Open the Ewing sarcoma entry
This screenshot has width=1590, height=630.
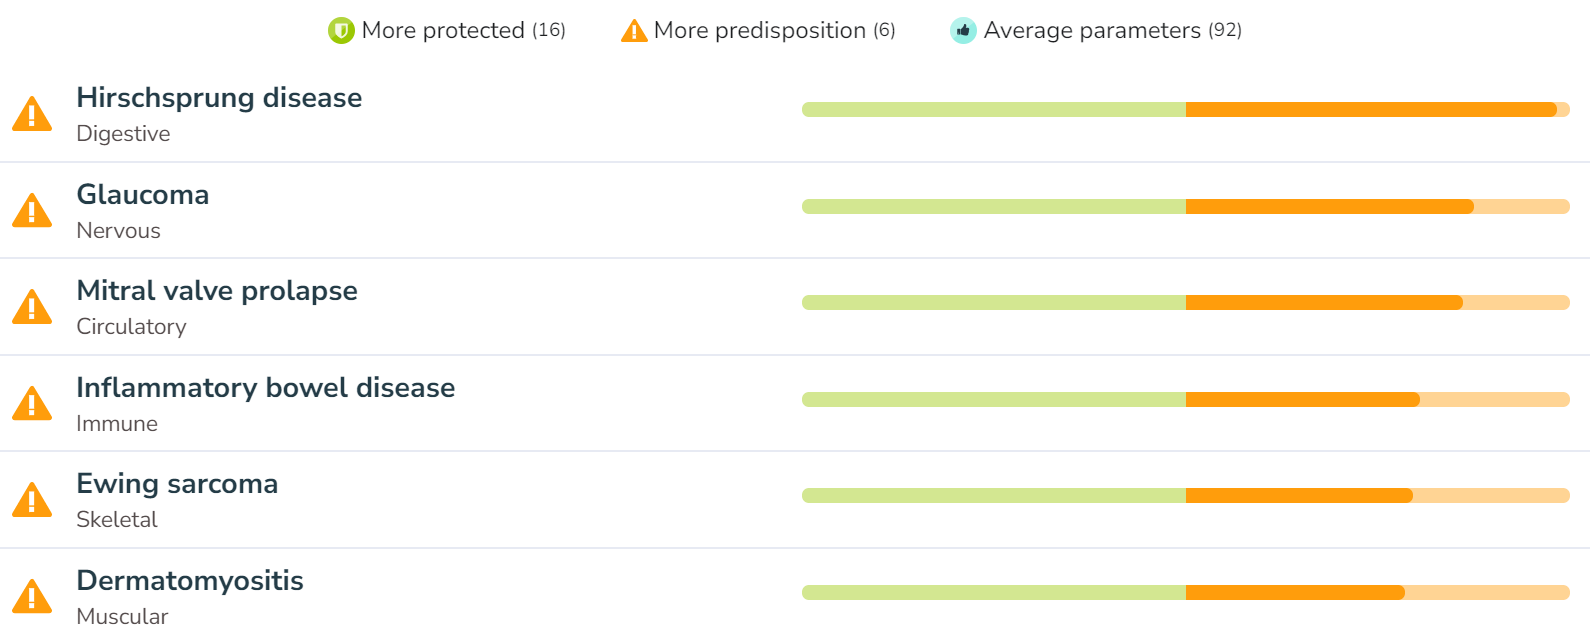coord(795,499)
